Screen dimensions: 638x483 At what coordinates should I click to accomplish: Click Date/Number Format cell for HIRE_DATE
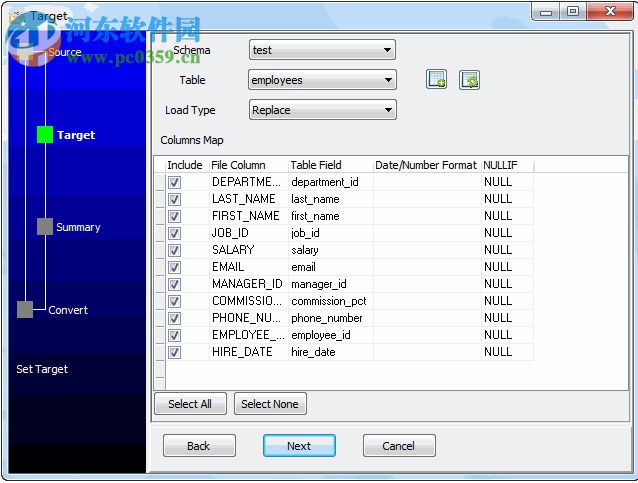coord(427,352)
